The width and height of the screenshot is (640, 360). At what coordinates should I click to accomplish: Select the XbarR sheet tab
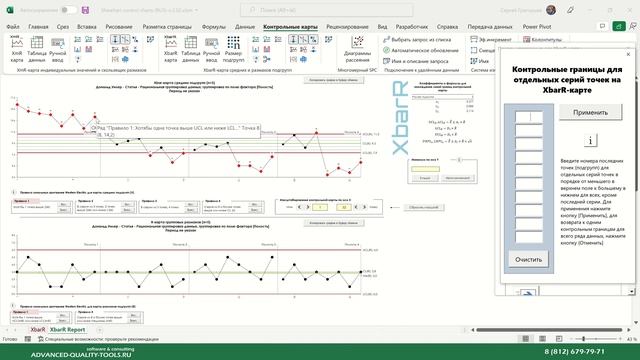click(x=38, y=330)
